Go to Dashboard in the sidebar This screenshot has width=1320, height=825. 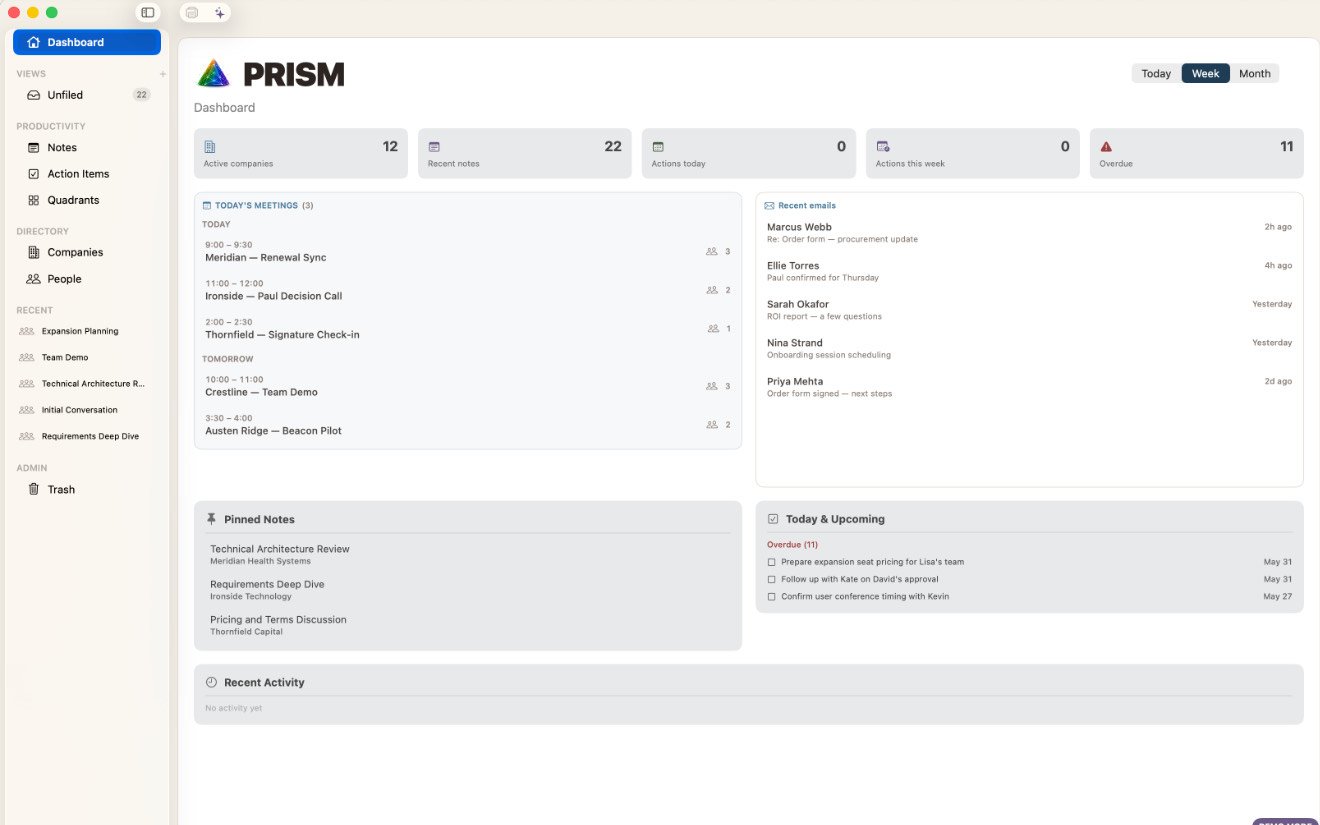(87, 42)
